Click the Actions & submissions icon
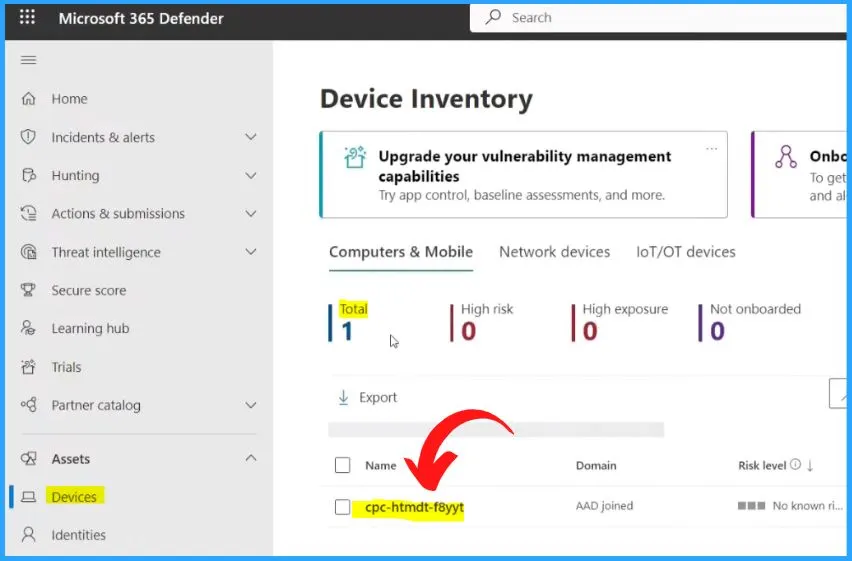 point(28,214)
